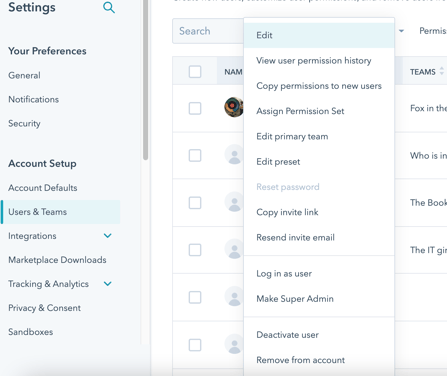Click the first user's colorful avatar
This screenshot has height=376, width=447.
point(234,107)
